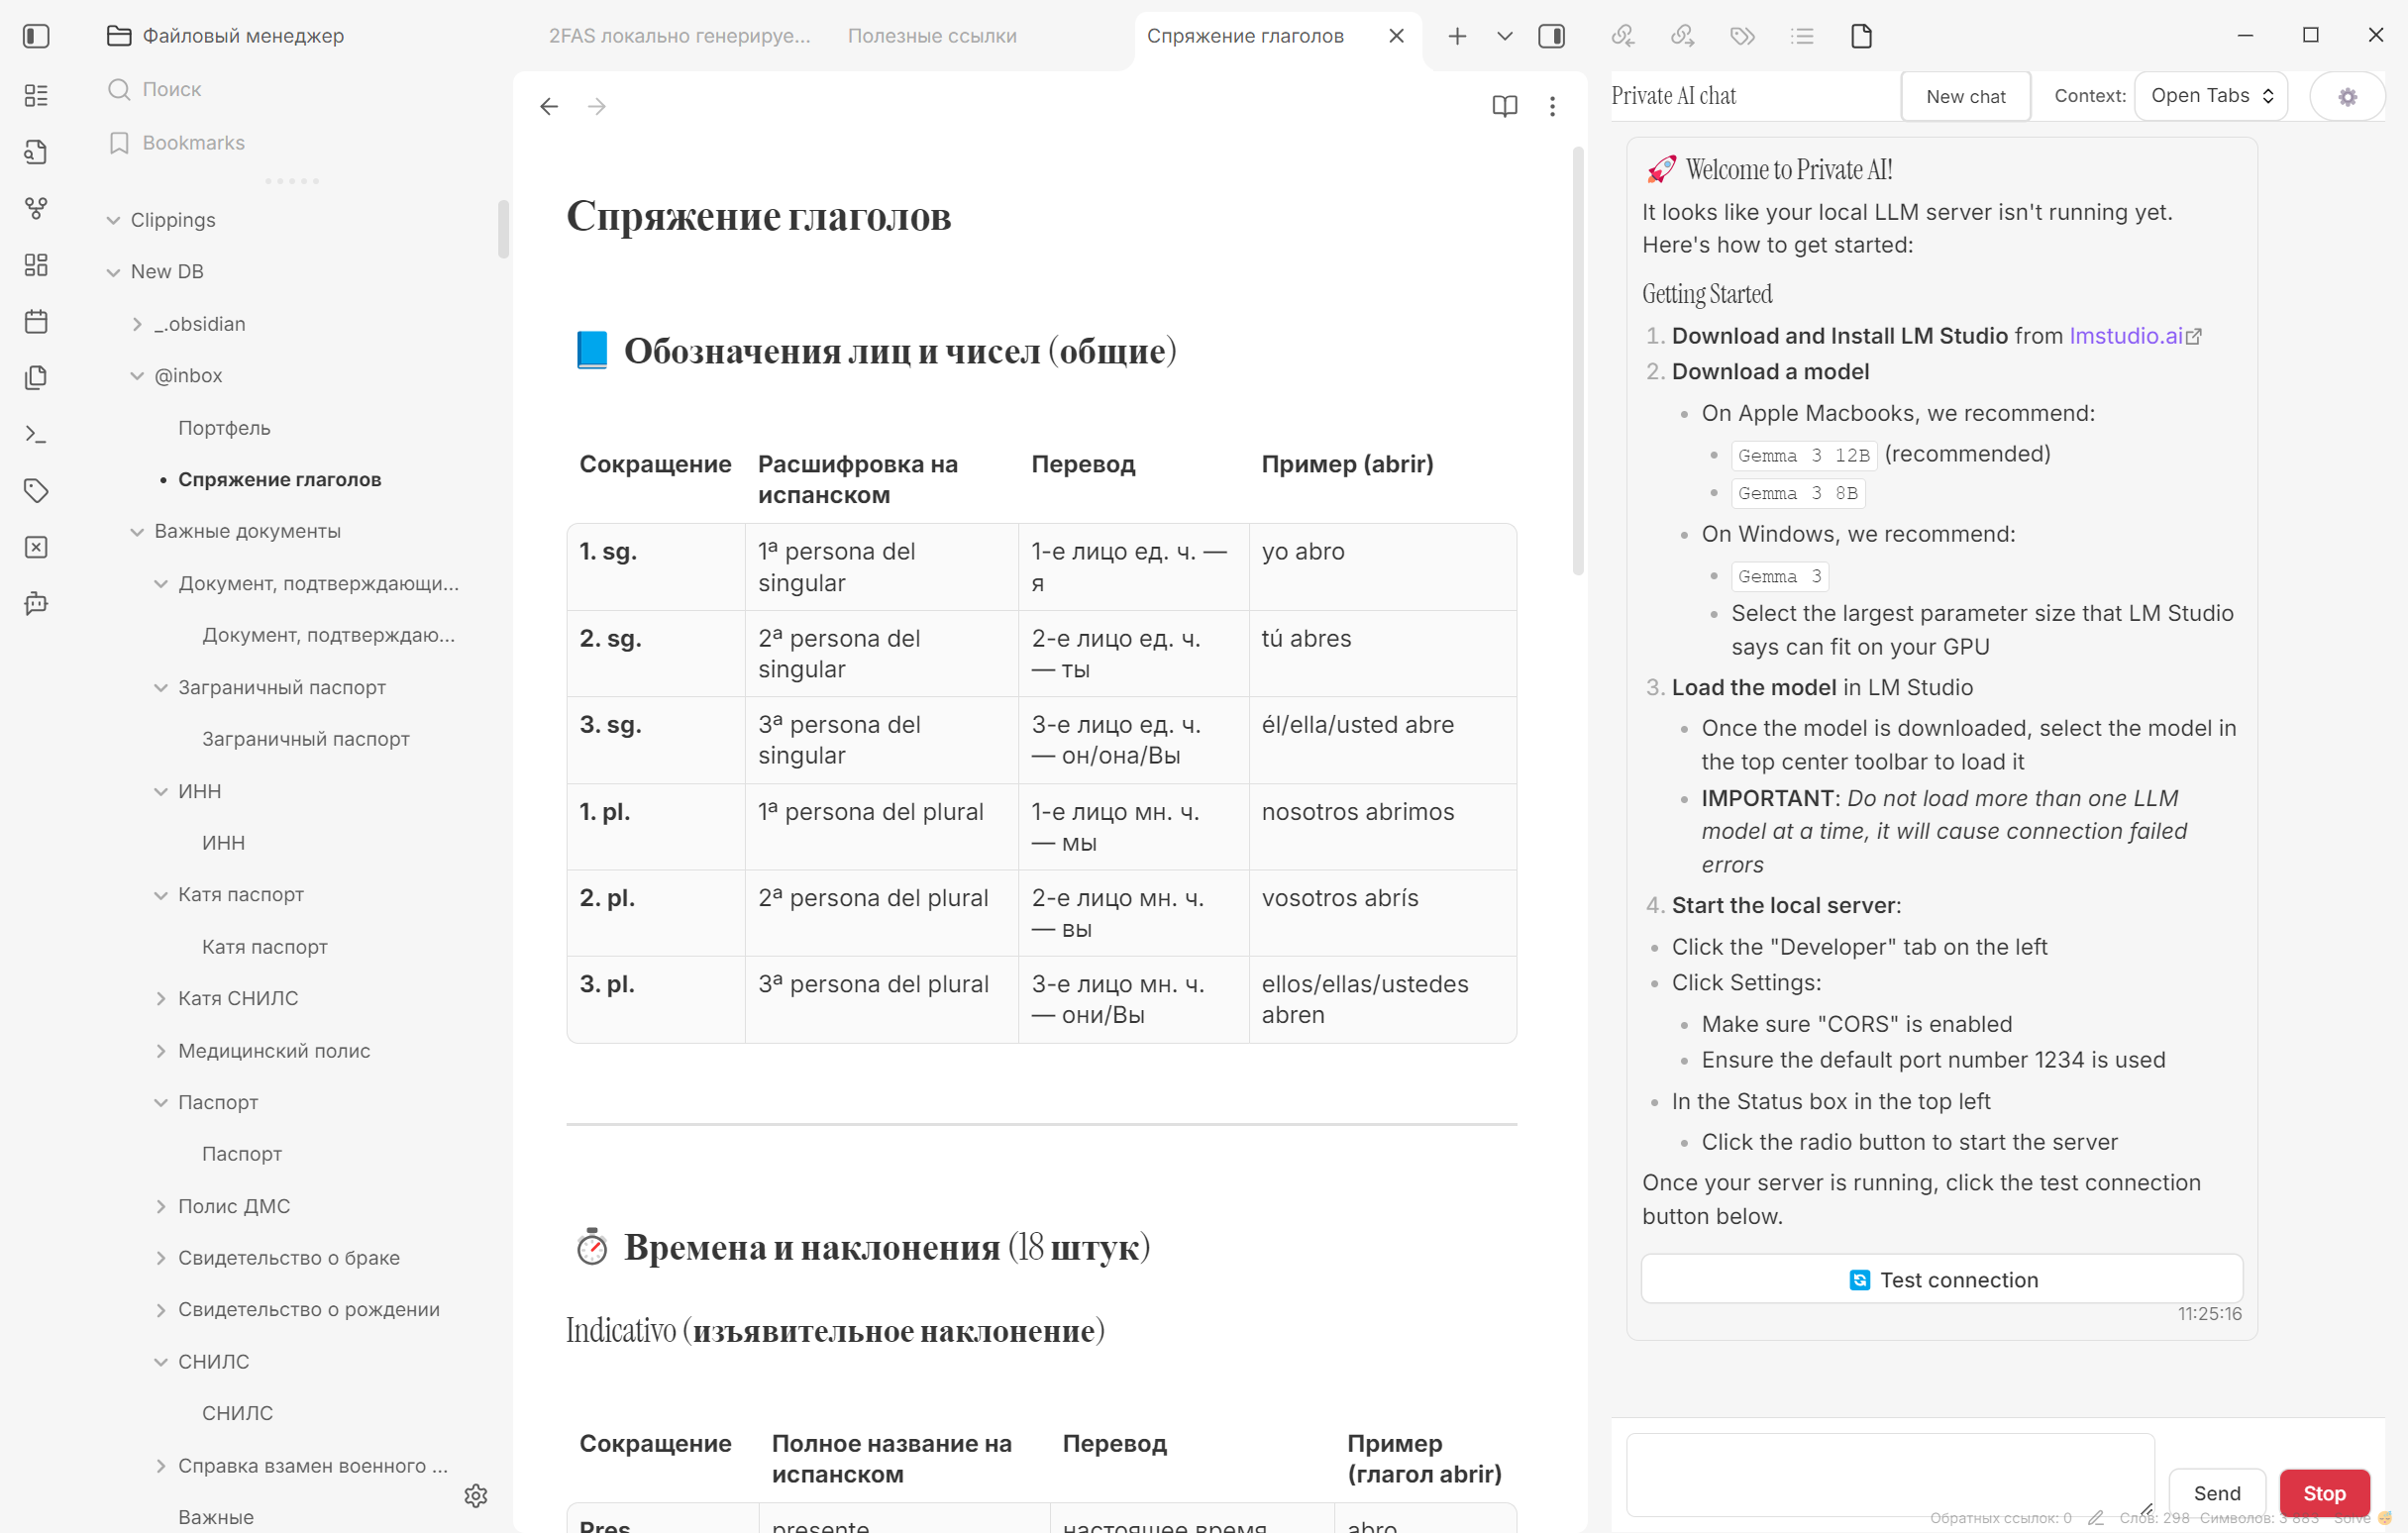Viewport: 2408px width, 1533px height.
Task: Switch to the 2FAS локально tab
Action: pos(679,36)
